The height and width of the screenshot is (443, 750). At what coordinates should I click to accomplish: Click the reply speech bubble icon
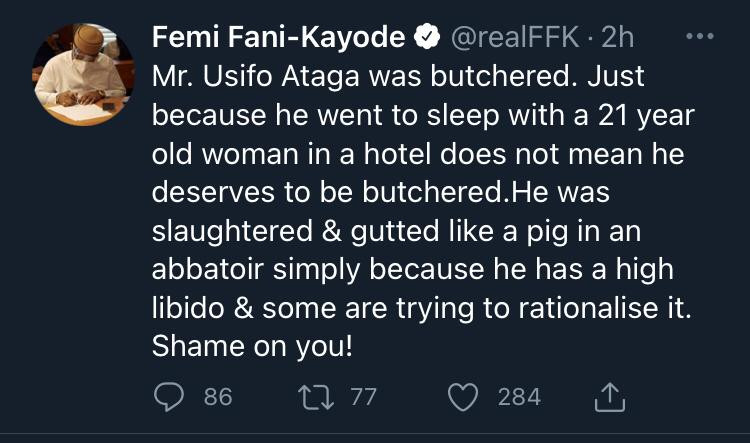point(171,397)
